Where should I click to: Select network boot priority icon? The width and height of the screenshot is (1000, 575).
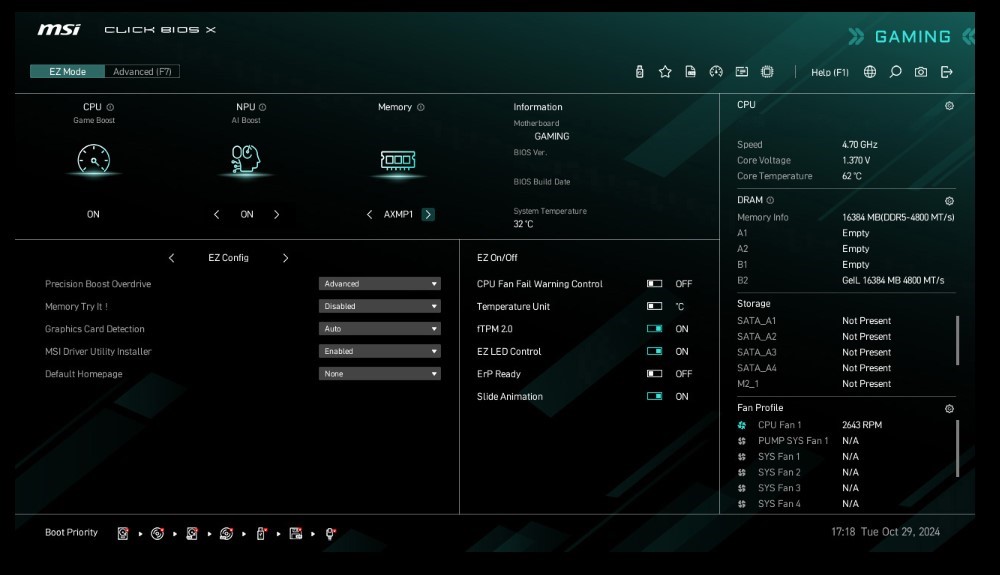tap(330, 534)
